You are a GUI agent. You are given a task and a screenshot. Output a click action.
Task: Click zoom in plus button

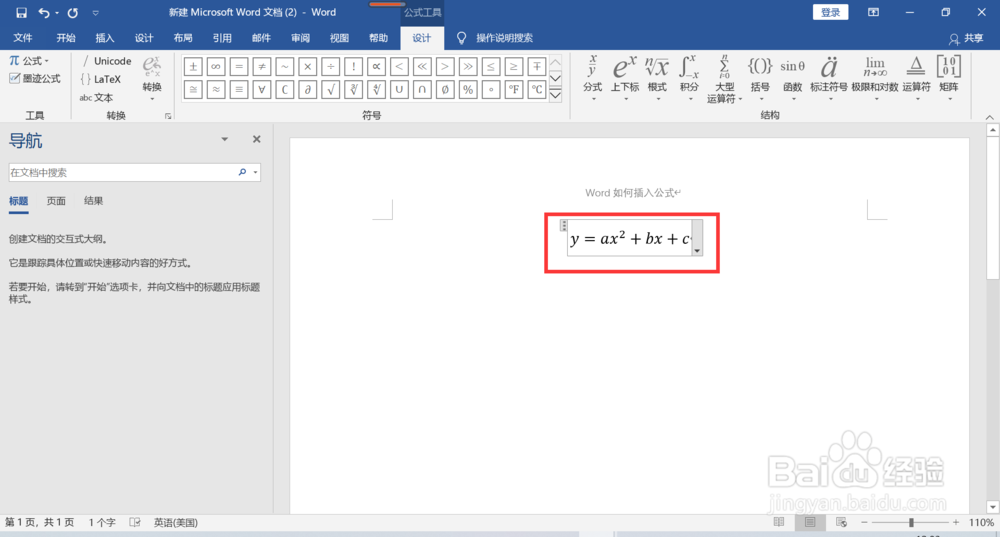(x=956, y=522)
